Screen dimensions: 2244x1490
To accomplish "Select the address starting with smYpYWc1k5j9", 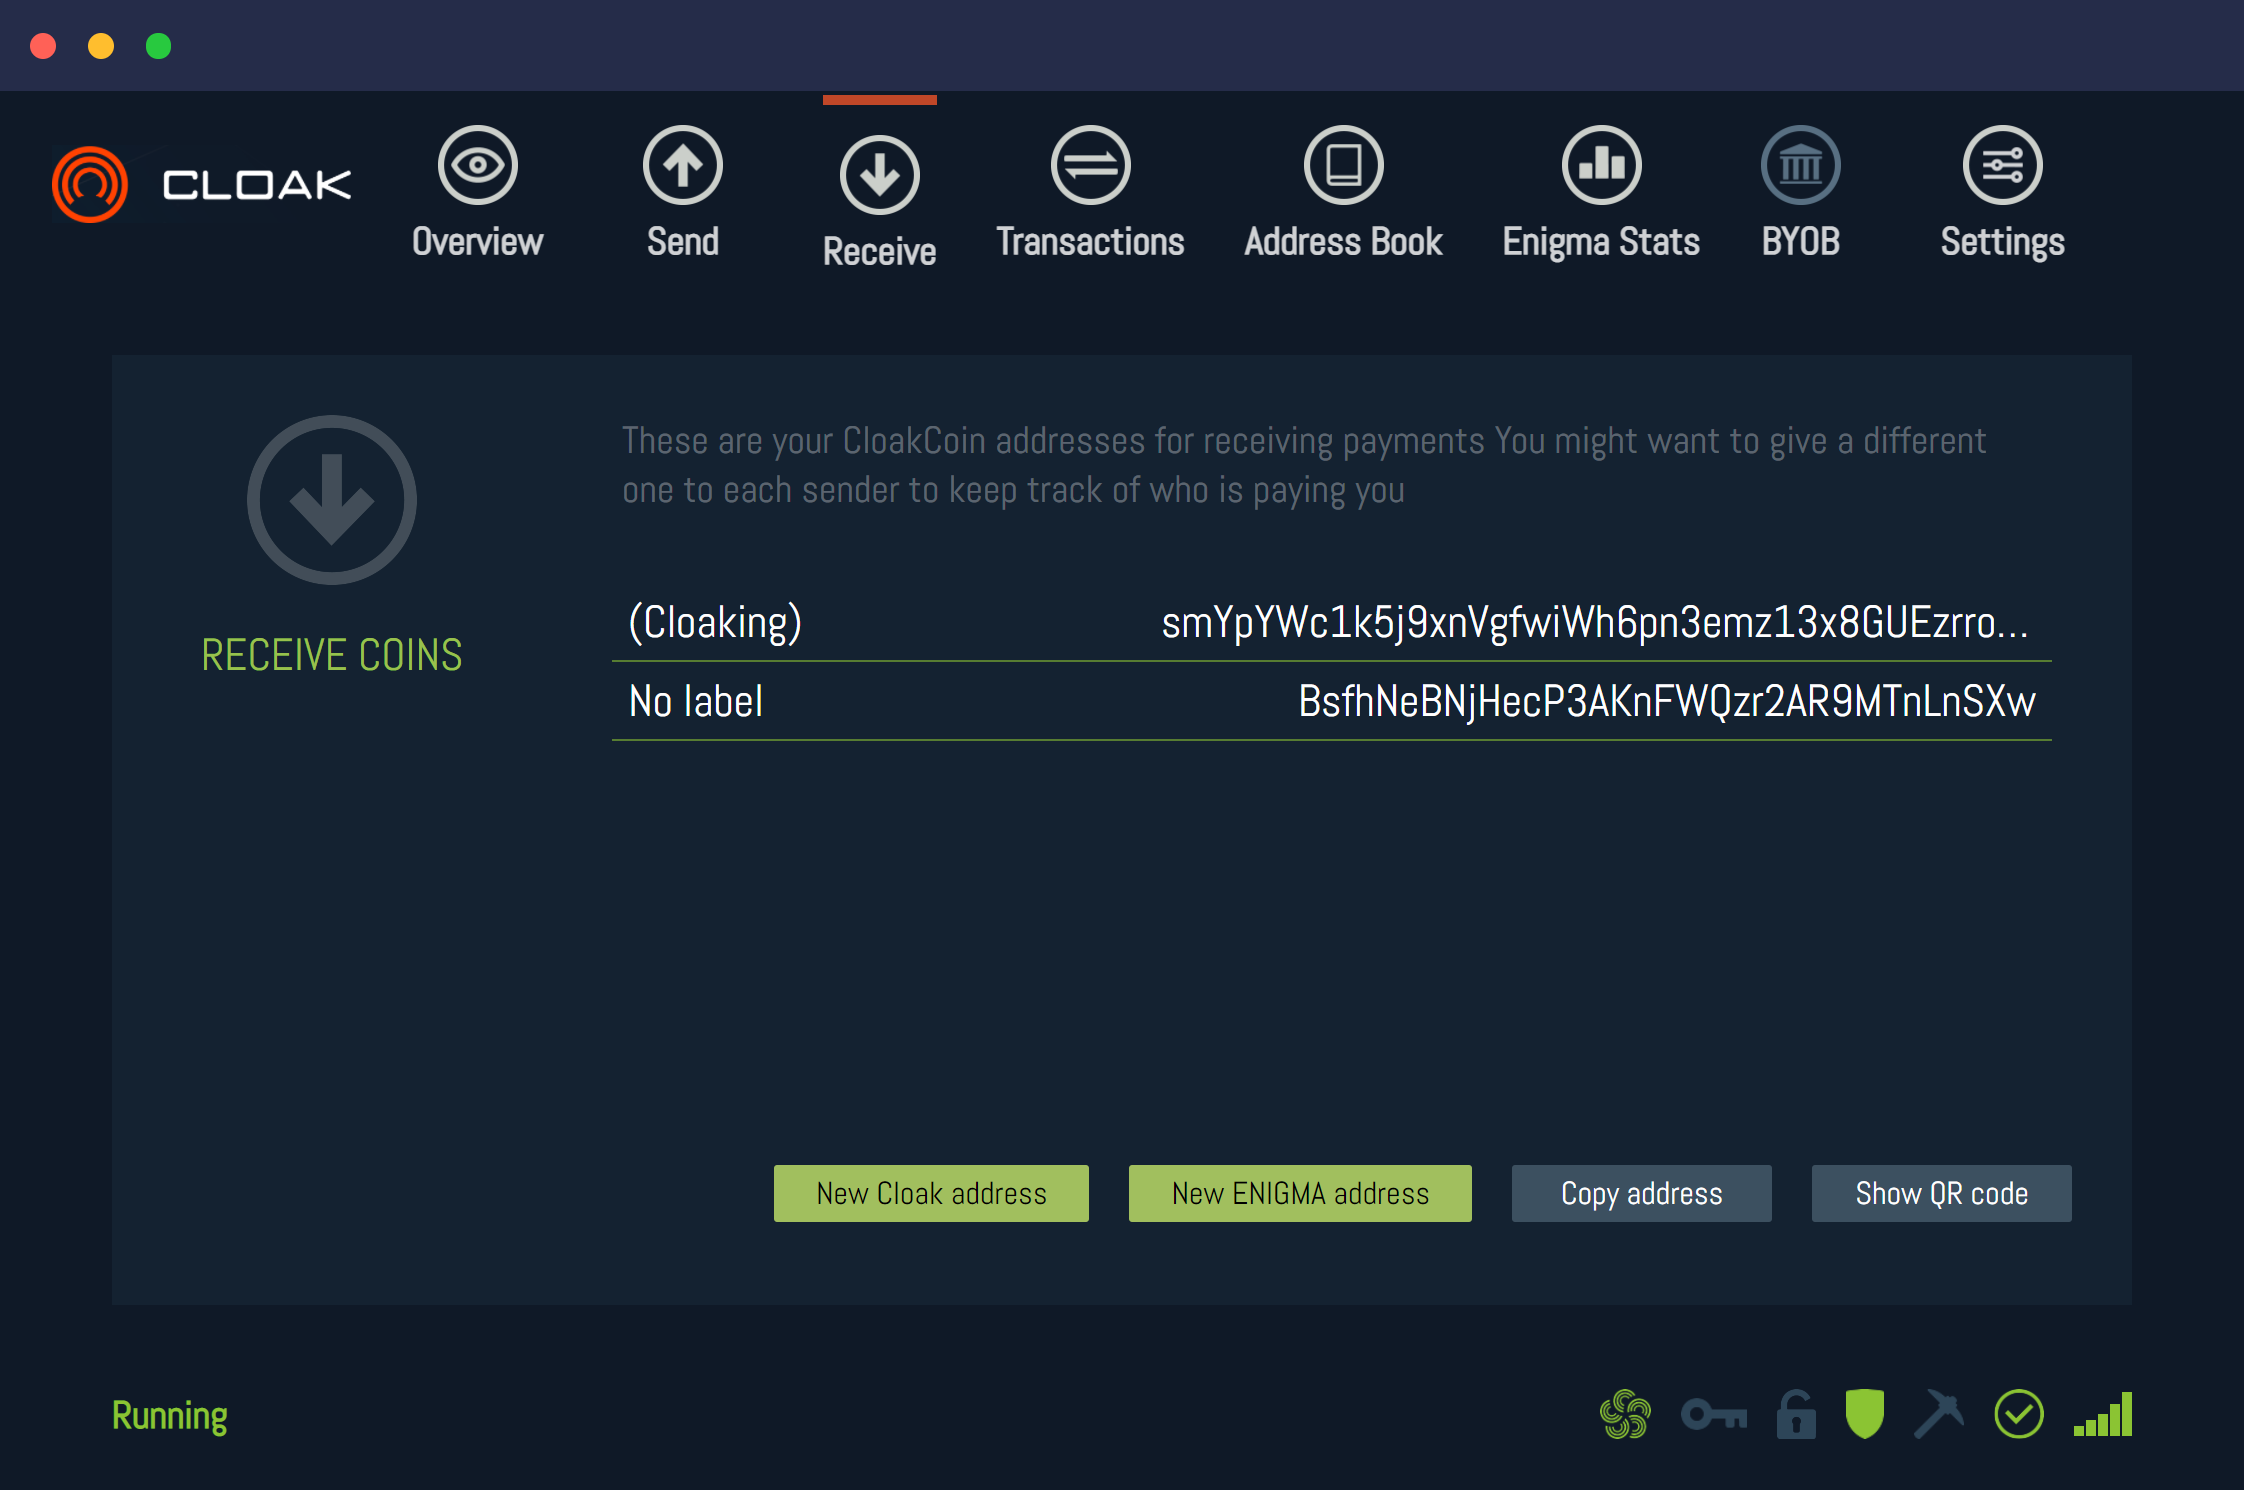I will point(1595,622).
